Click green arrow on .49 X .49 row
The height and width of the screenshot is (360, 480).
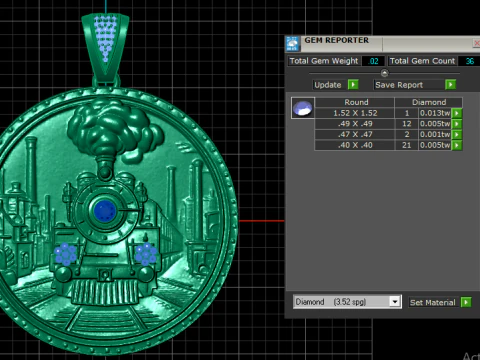tap(457, 124)
